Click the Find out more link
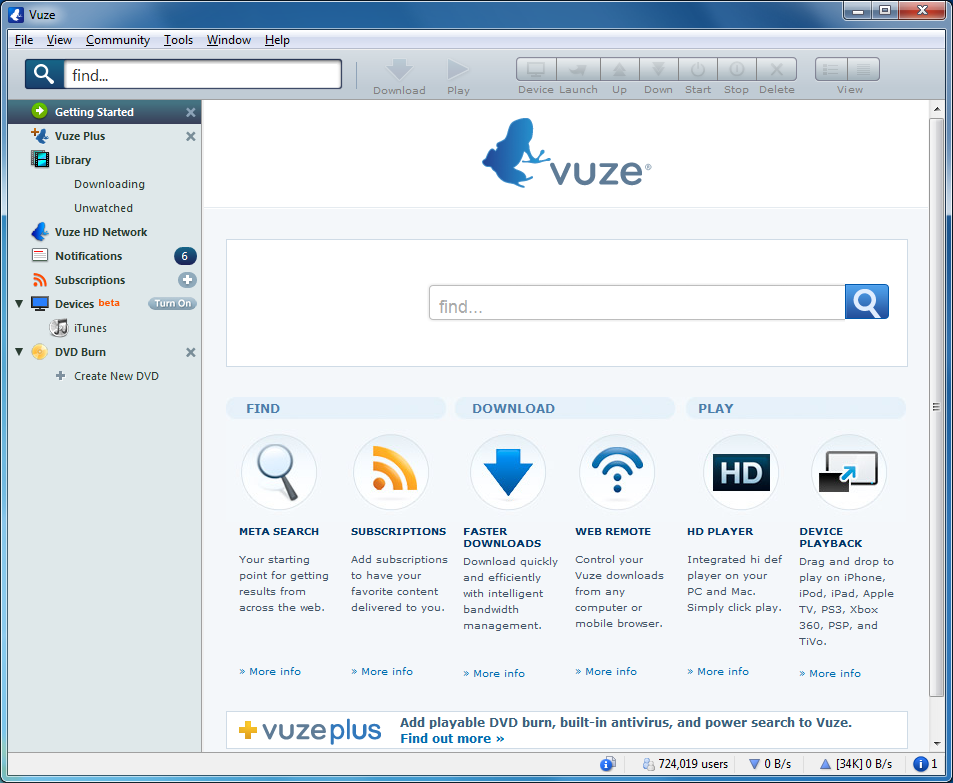The image size is (953, 783). (x=452, y=739)
